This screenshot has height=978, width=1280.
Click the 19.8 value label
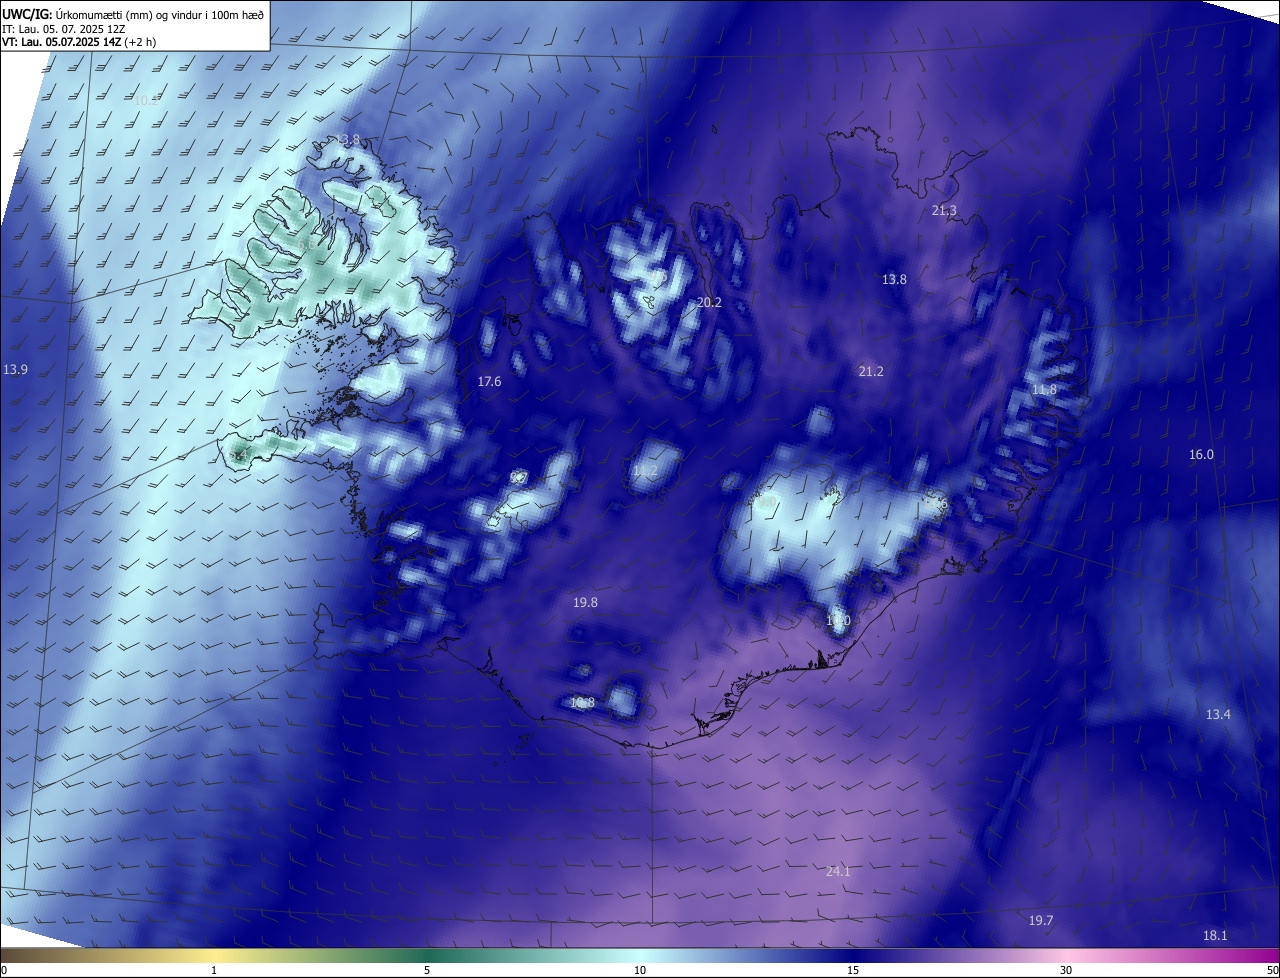click(585, 603)
